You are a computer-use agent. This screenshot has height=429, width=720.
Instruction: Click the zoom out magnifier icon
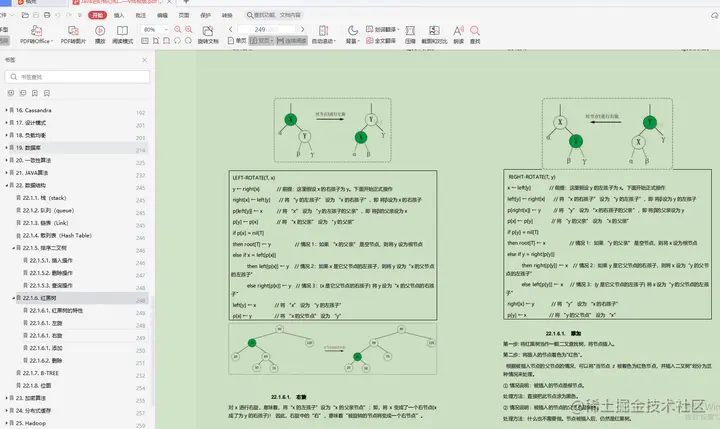tap(178, 29)
